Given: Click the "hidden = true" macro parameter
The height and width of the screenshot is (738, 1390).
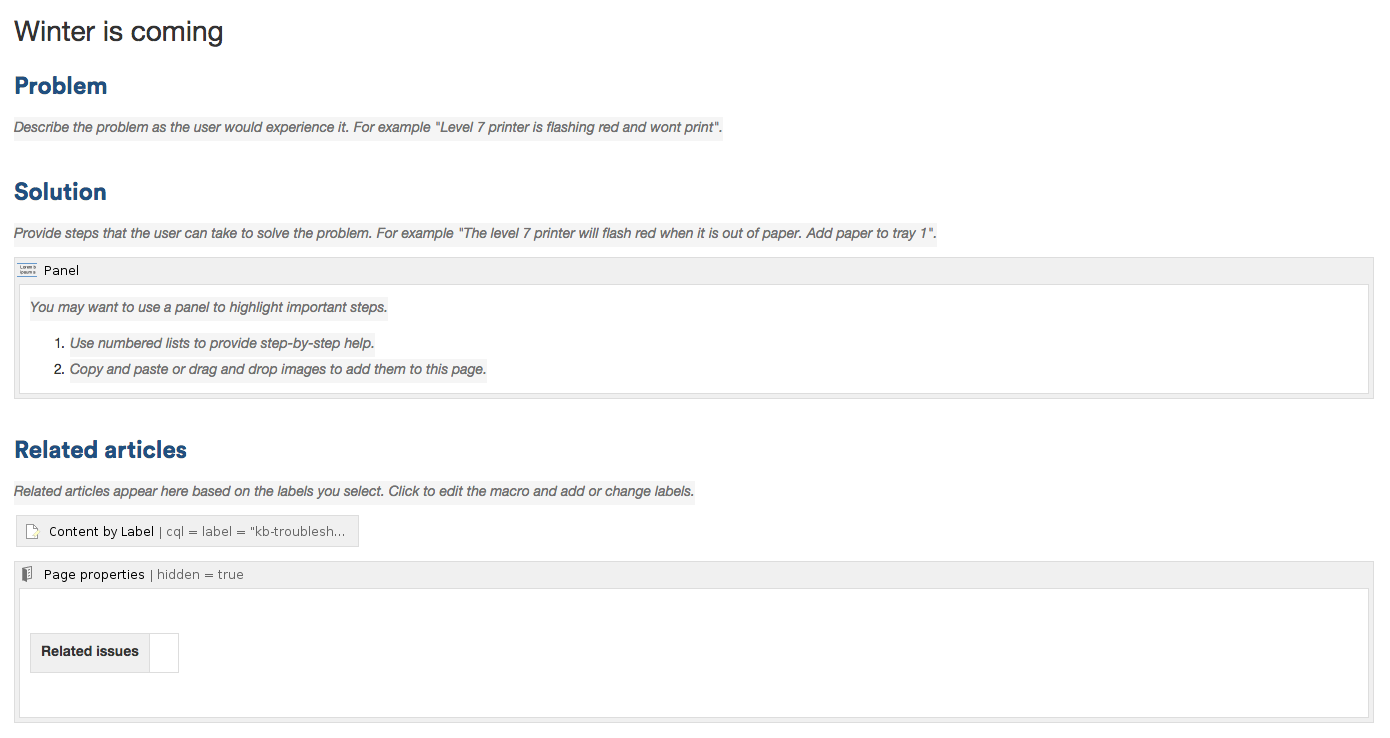Looking at the screenshot, I should 200,574.
